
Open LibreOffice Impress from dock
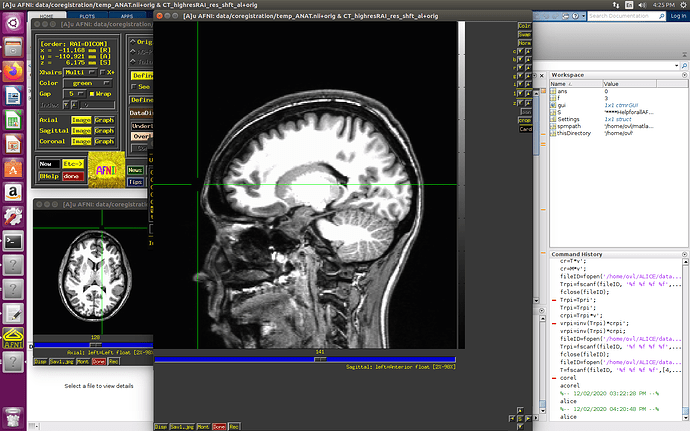(13, 144)
